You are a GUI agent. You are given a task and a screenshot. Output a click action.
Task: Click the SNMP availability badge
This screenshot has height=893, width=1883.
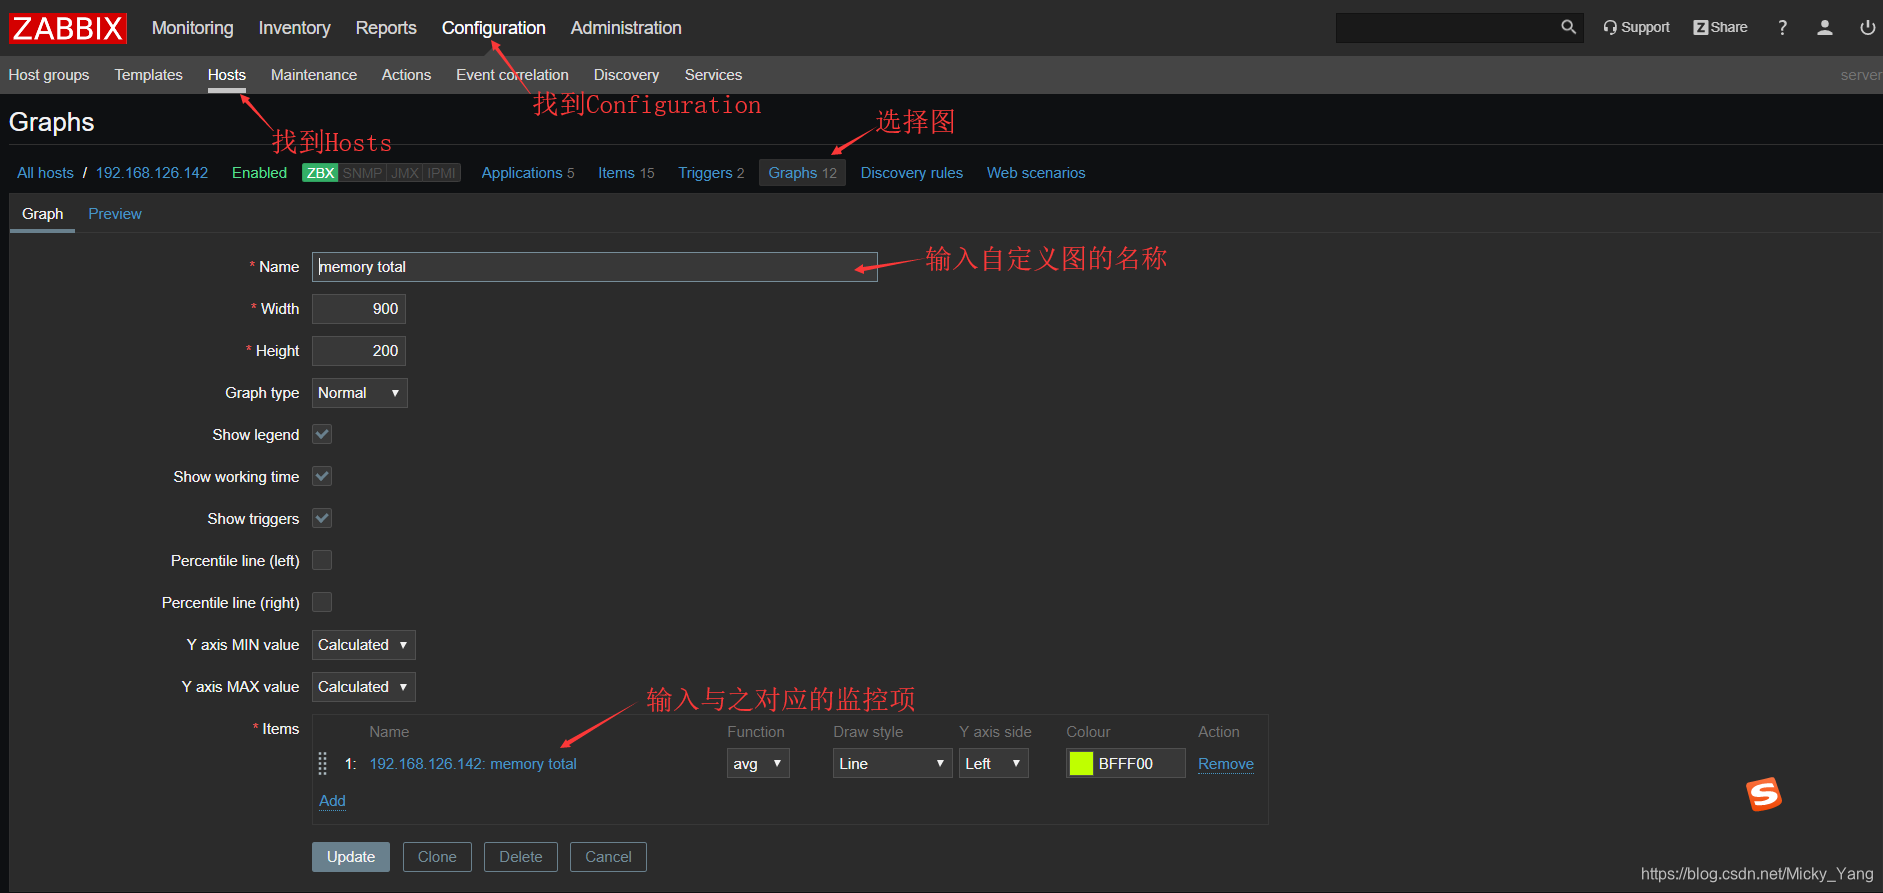click(x=362, y=173)
